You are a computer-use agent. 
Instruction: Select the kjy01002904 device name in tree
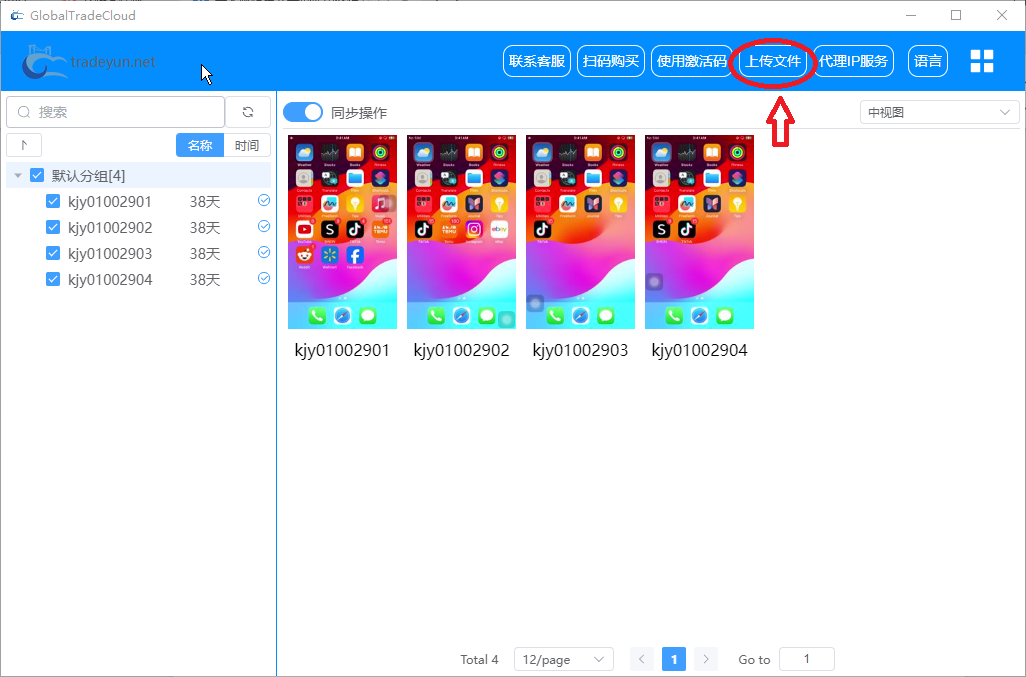pyautogui.click(x=110, y=279)
